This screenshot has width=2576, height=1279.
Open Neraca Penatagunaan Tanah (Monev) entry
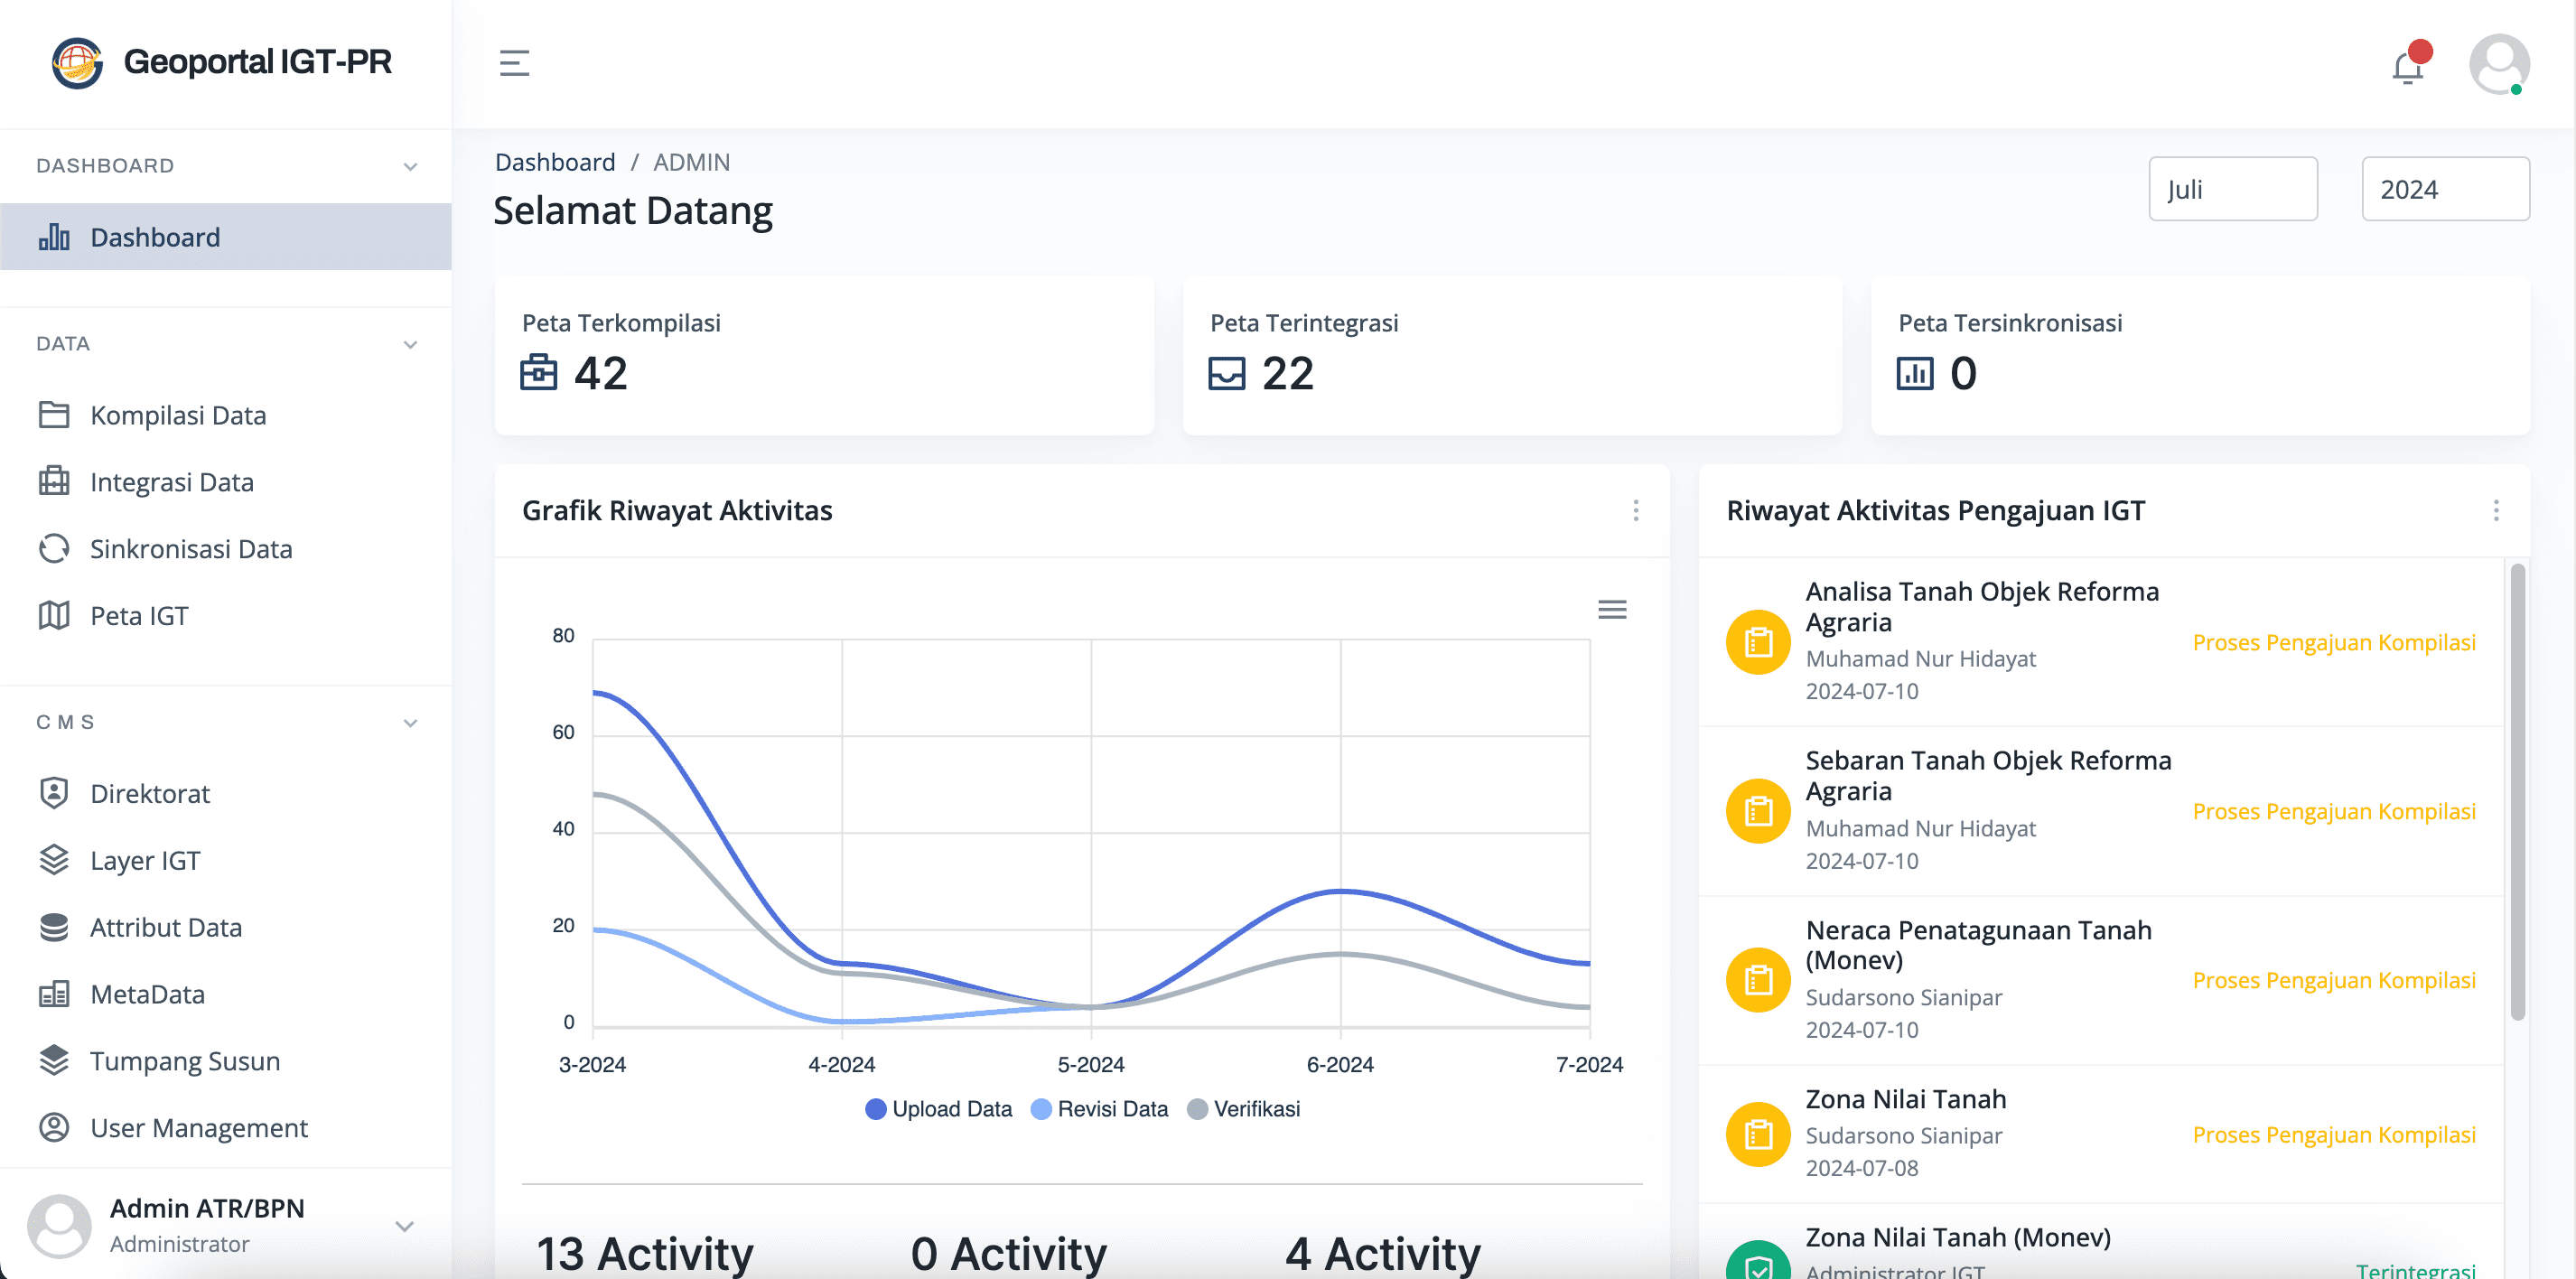click(x=2101, y=980)
